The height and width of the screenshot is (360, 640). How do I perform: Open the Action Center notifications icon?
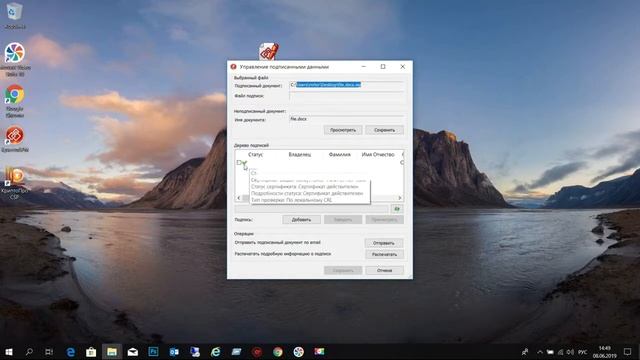point(628,352)
